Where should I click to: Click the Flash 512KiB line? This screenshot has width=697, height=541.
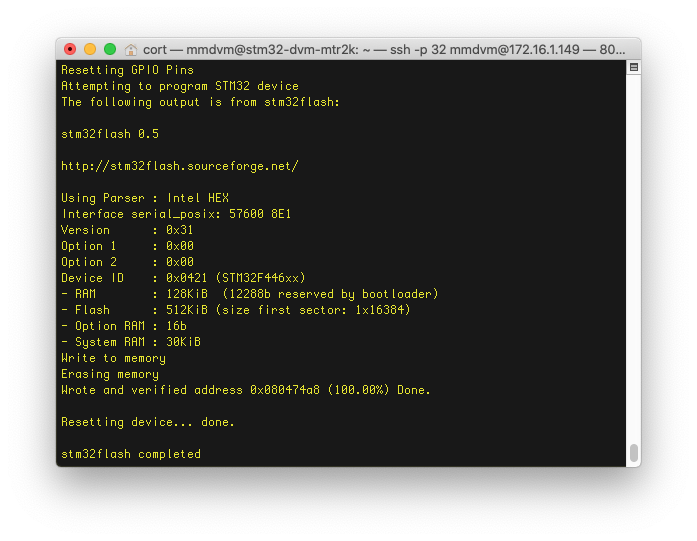236,310
